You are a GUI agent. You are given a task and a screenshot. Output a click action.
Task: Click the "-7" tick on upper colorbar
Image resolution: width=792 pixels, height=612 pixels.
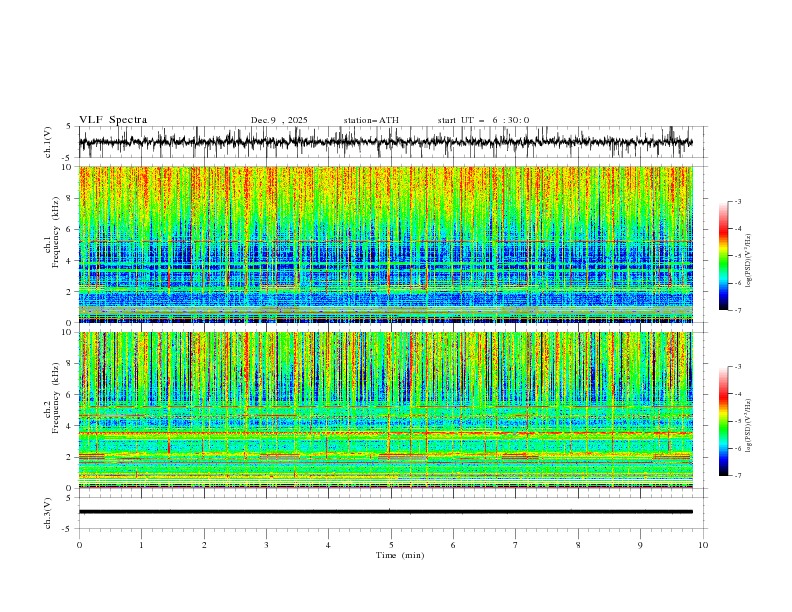click(x=738, y=310)
